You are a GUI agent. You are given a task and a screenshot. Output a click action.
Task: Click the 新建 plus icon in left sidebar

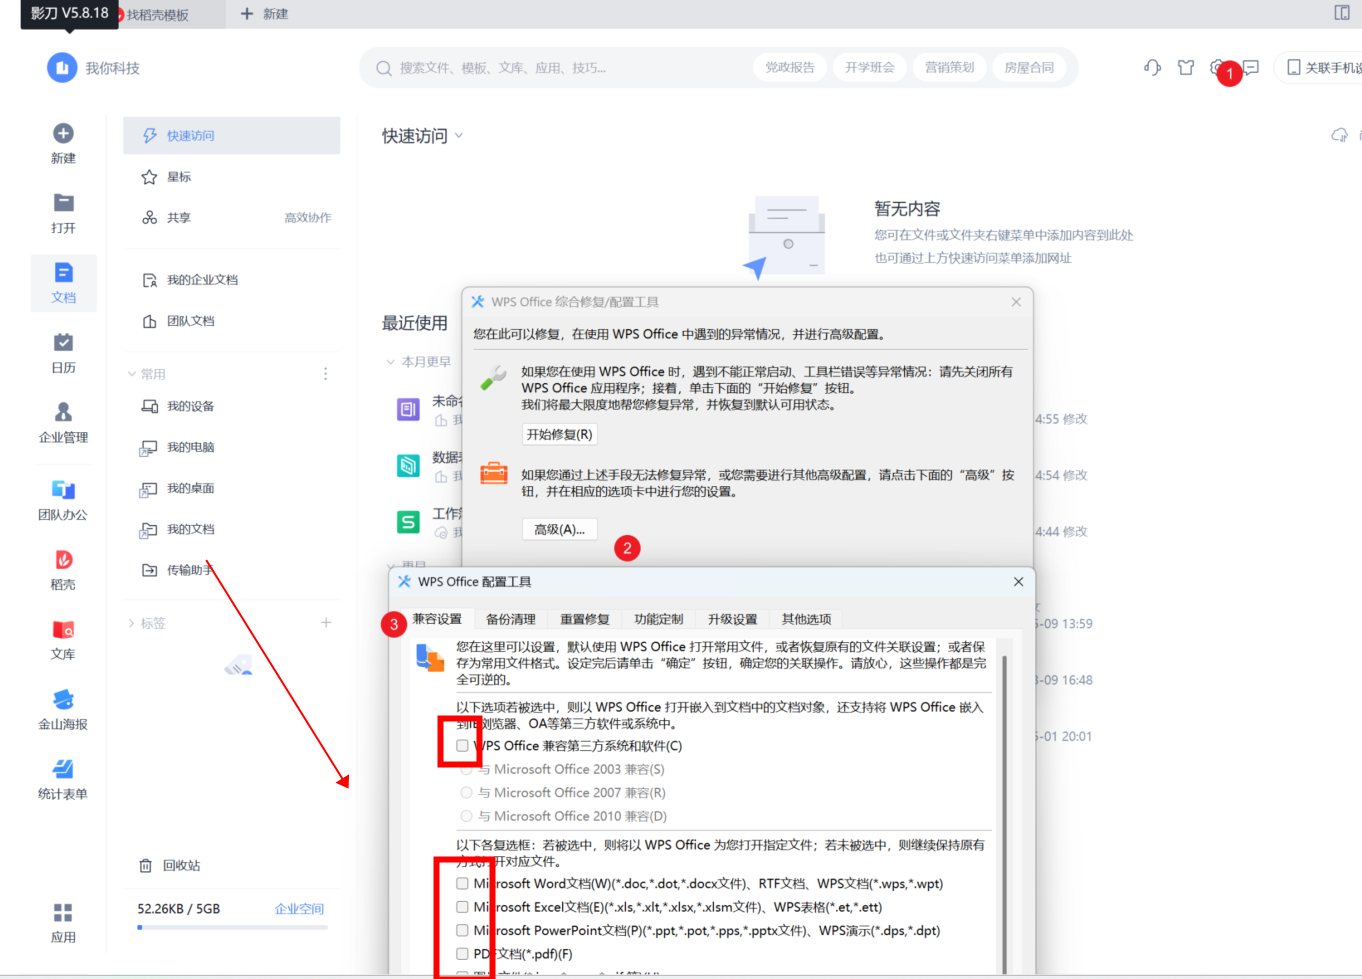(63, 133)
